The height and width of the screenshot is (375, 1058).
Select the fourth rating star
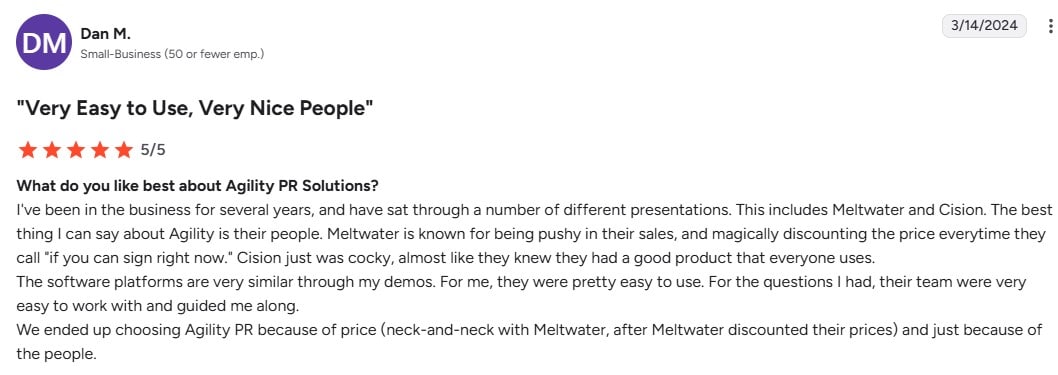(x=100, y=150)
